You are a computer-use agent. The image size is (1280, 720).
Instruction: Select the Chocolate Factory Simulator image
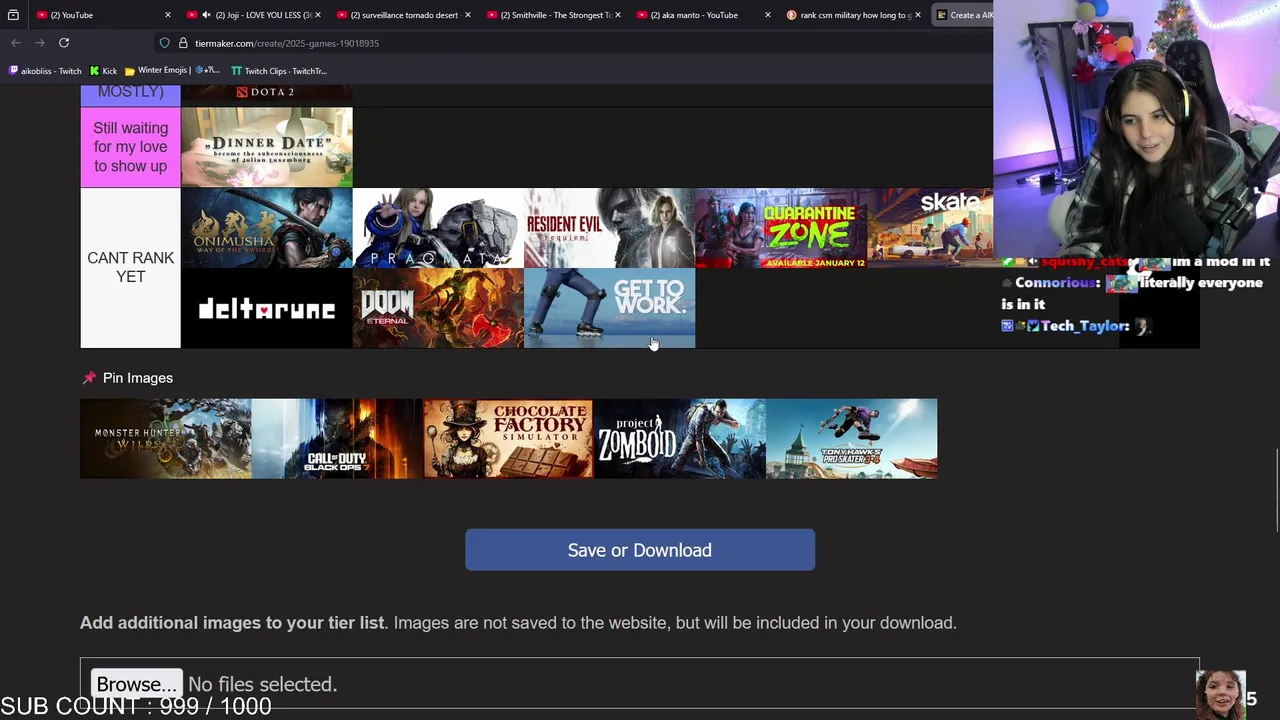coord(508,439)
